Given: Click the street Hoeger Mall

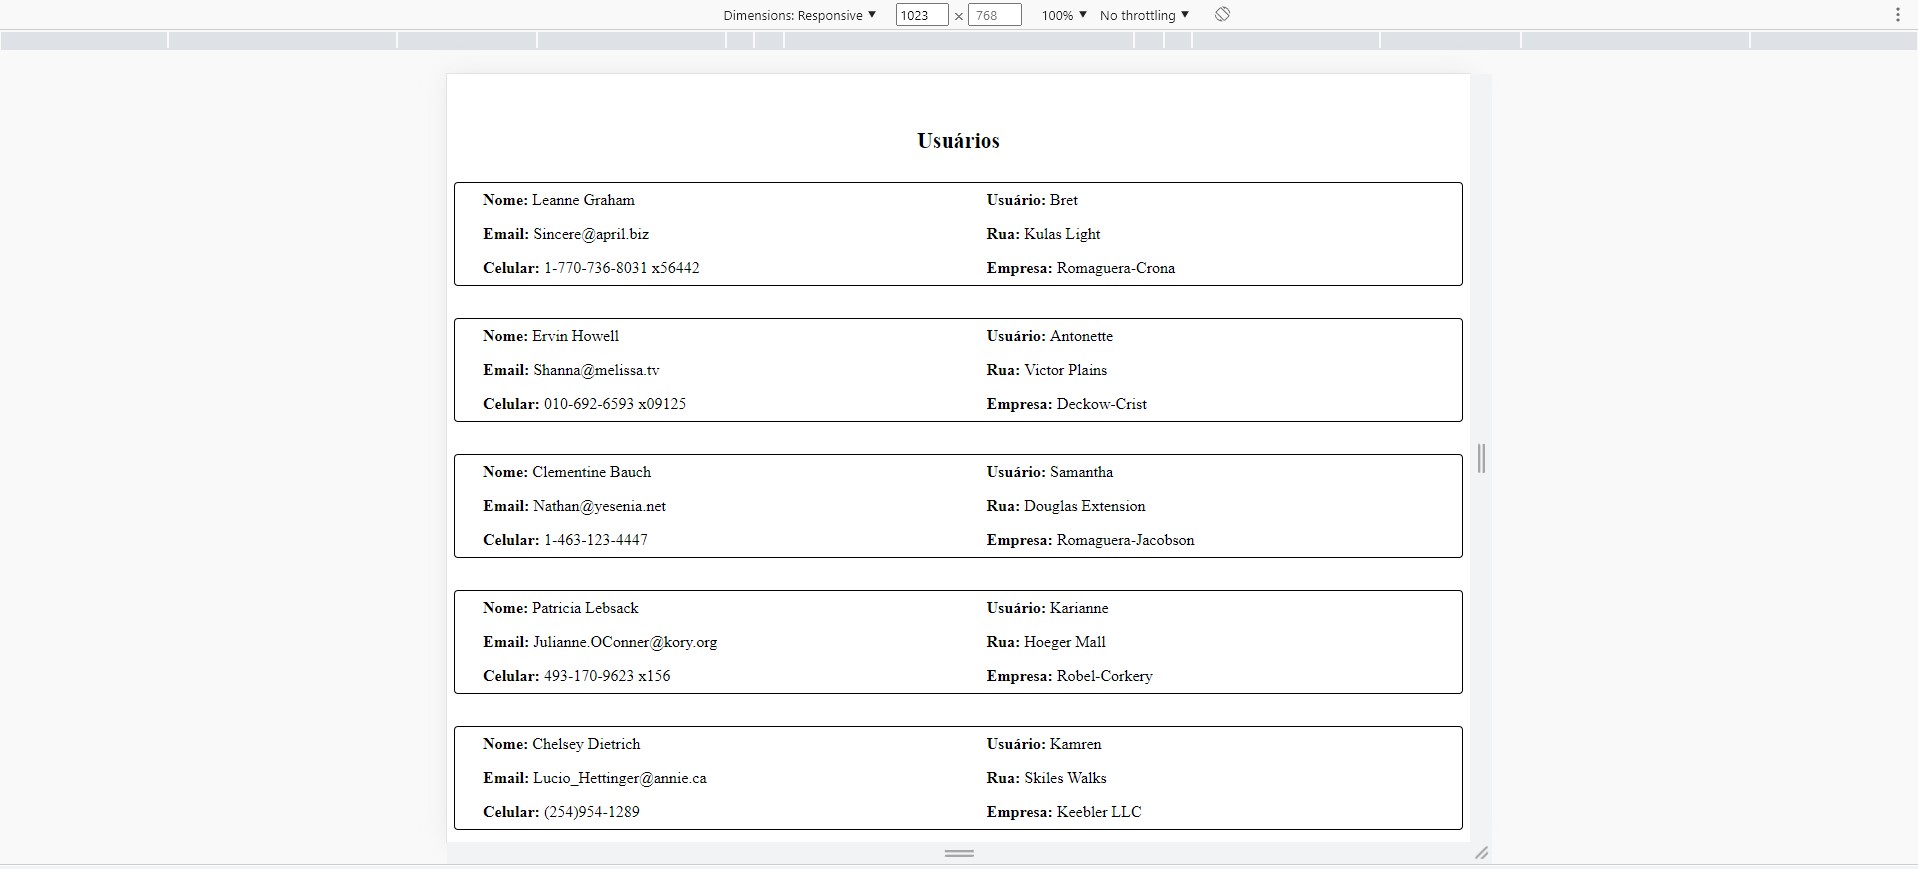Looking at the screenshot, I should [x=1065, y=642].
